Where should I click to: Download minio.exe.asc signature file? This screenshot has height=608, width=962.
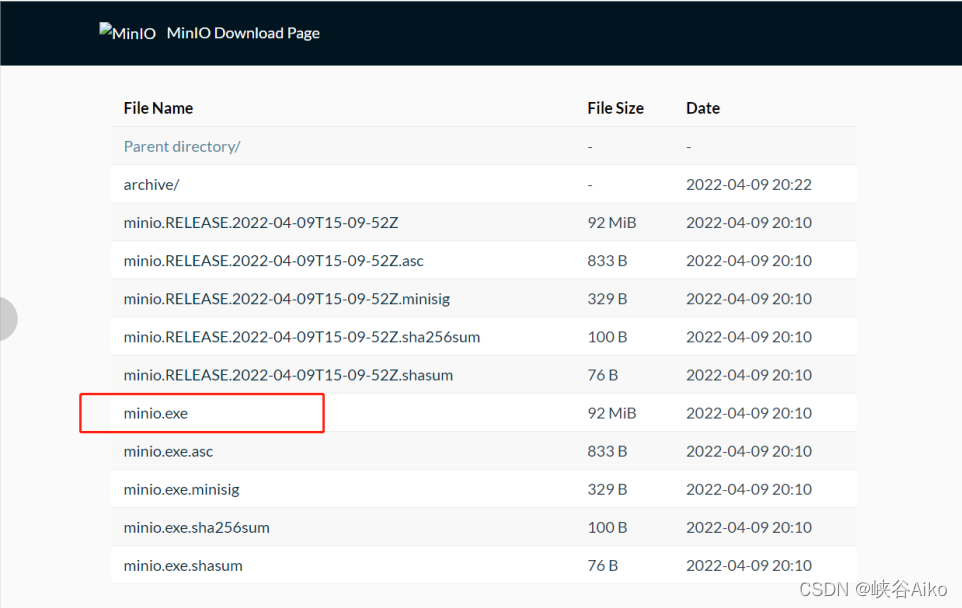168,452
